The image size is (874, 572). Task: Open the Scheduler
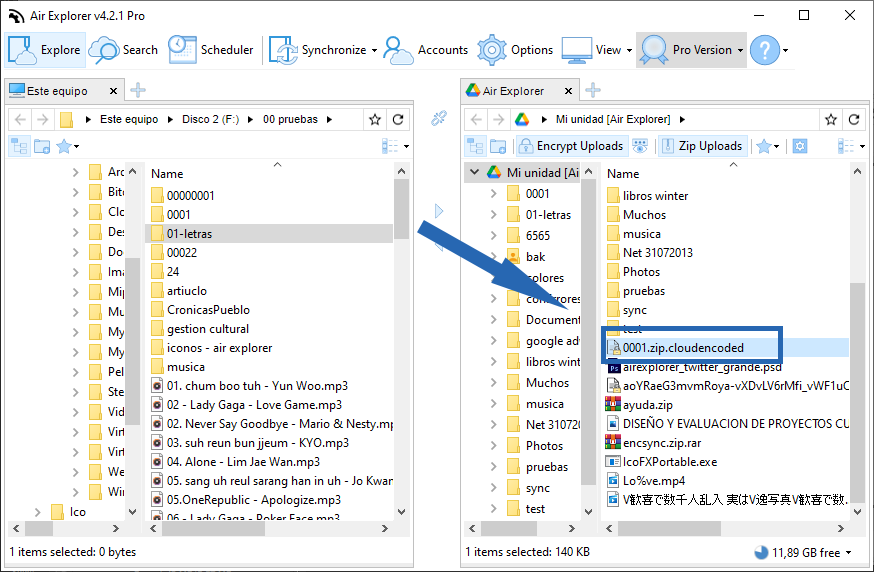click(211, 50)
